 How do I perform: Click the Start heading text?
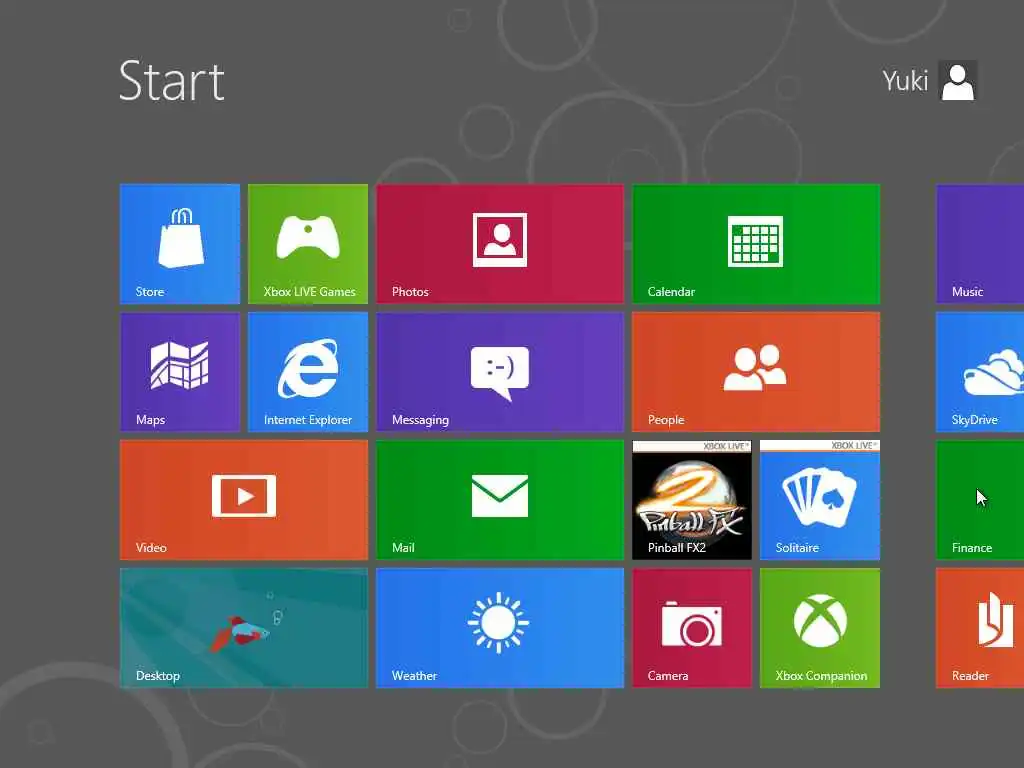[x=172, y=81]
